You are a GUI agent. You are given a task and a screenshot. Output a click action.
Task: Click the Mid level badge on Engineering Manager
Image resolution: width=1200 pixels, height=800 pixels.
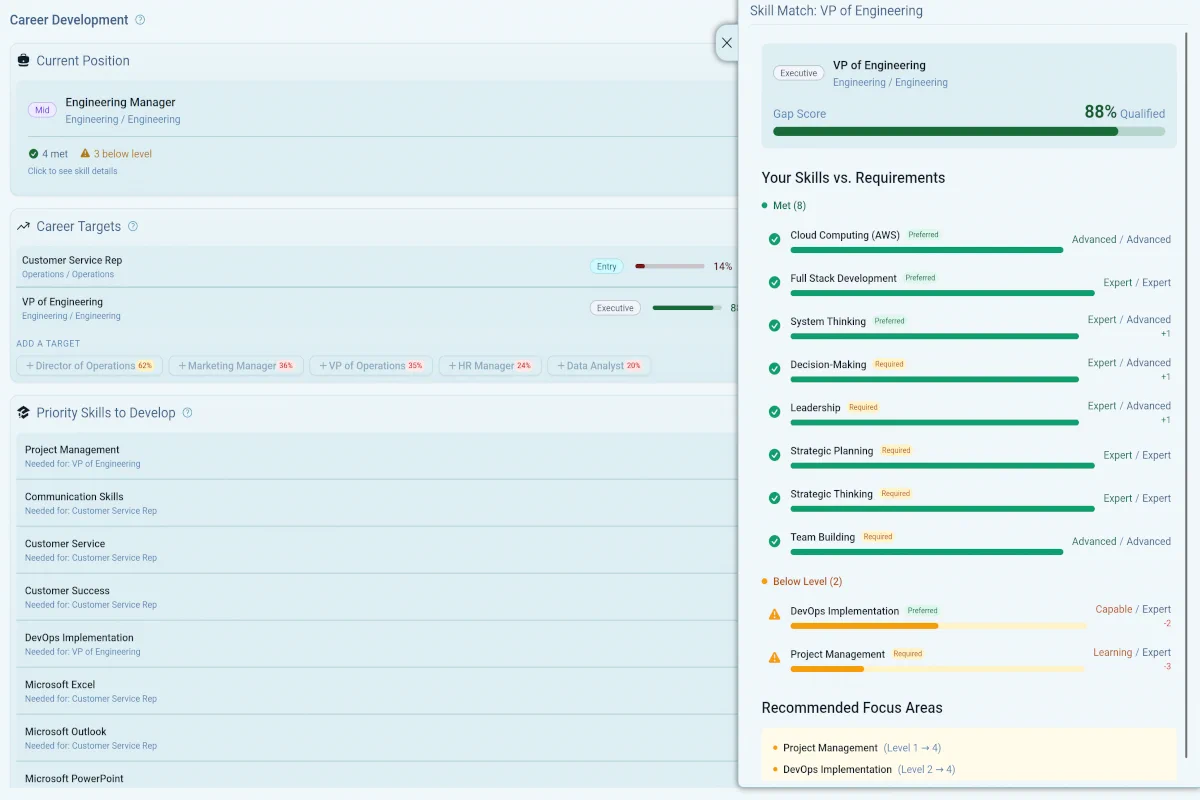42,110
